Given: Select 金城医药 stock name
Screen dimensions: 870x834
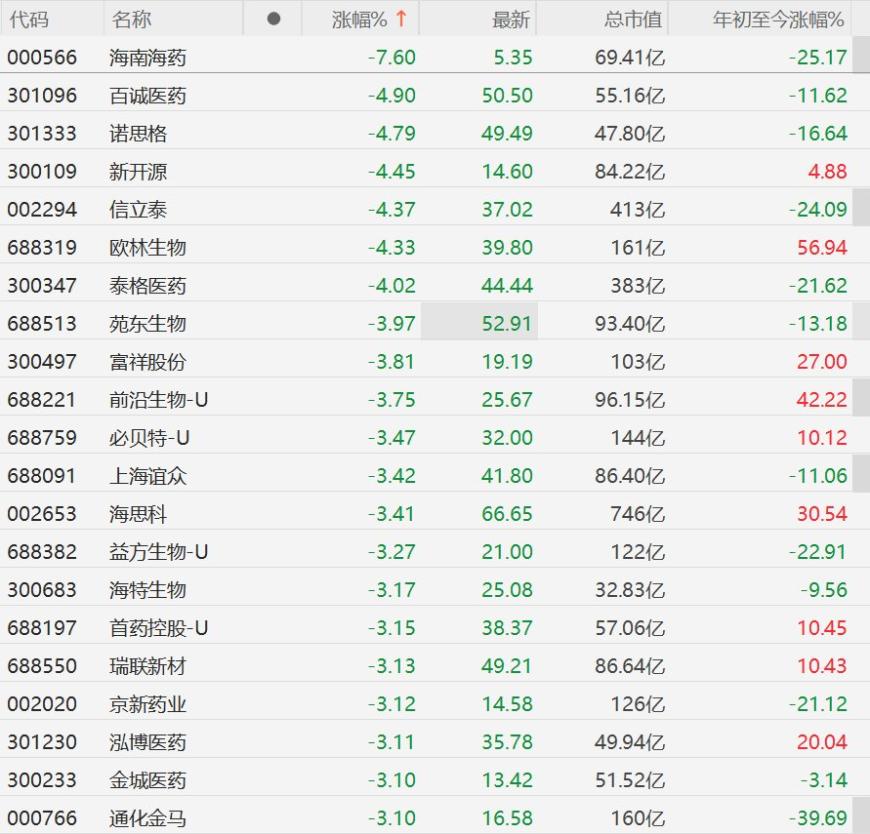Looking at the screenshot, I should click(148, 780).
